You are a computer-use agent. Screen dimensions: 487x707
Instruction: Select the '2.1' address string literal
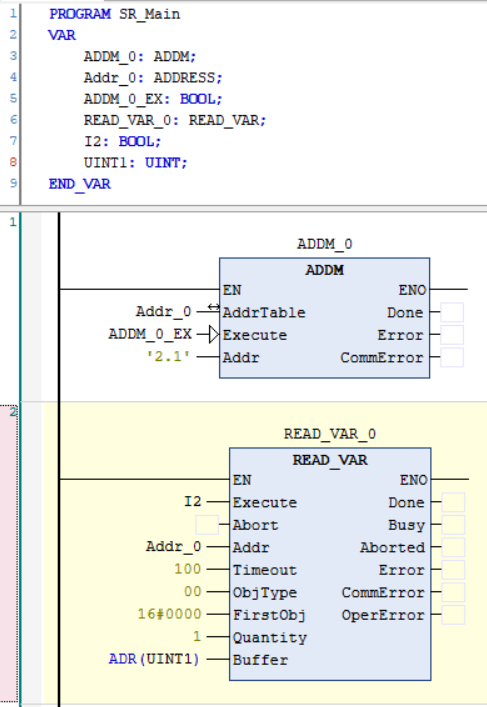[x=168, y=356]
